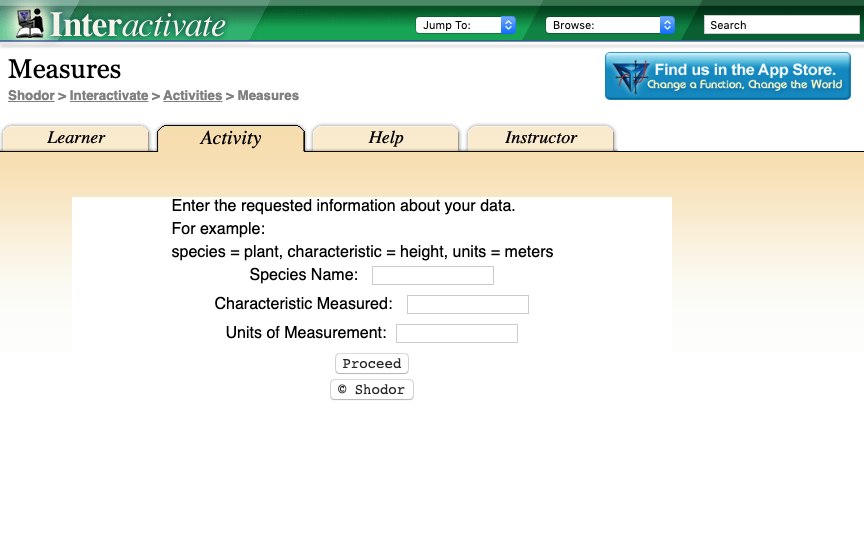Open the Jump To dropdown
Image resolution: width=864 pixels, height=546 pixels.
click(x=466, y=25)
